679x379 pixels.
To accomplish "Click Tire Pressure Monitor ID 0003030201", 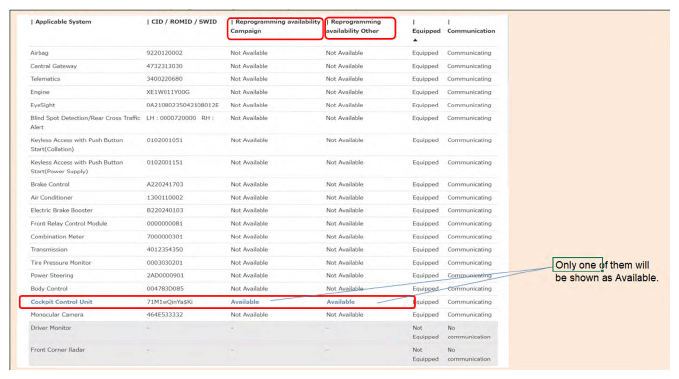I will 165,263.
